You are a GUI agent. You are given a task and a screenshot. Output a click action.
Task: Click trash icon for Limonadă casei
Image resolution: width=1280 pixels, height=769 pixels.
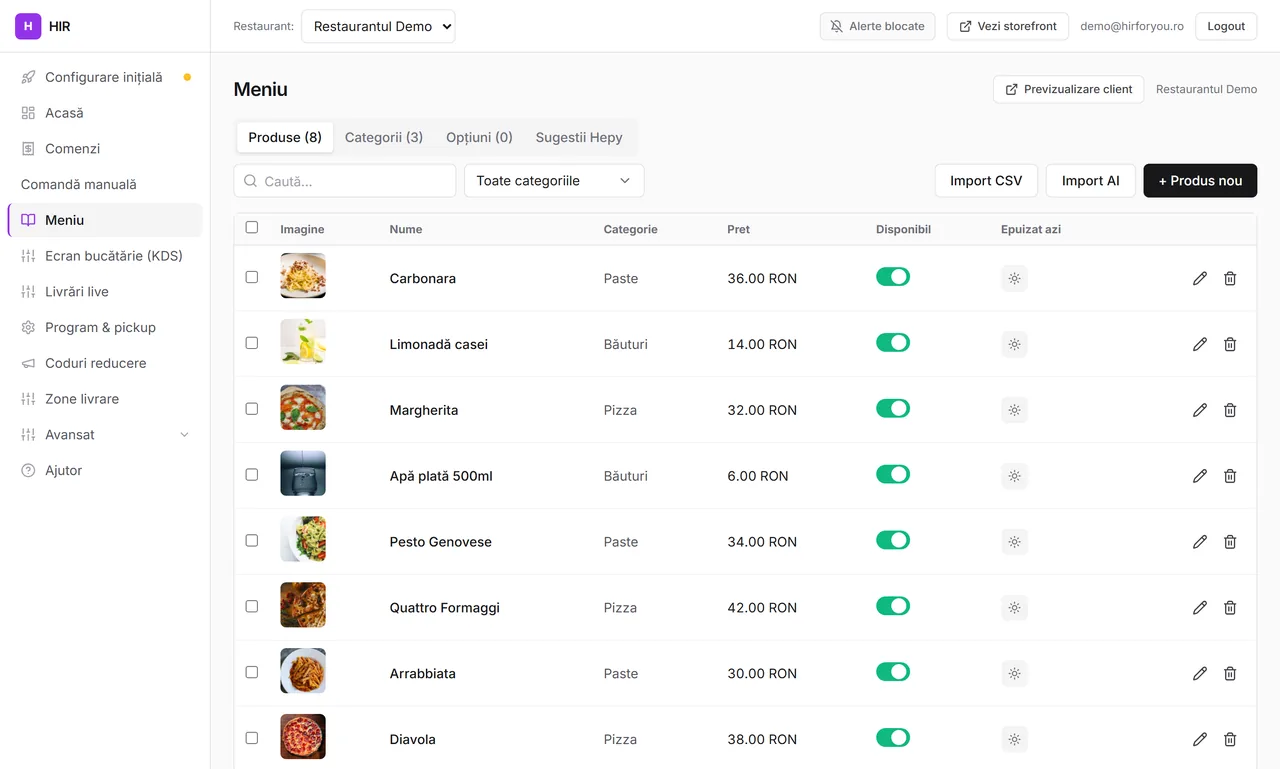pos(1230,344)
